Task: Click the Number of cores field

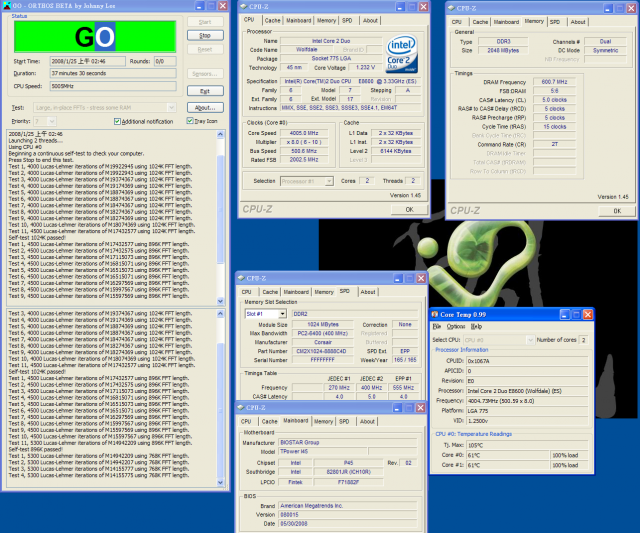Action: (584, 340)
